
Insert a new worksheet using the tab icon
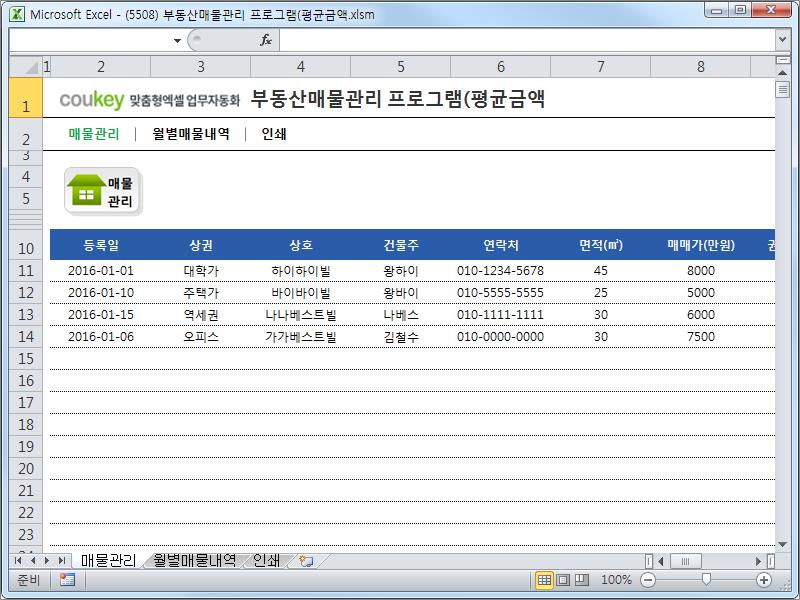point(306,561)
